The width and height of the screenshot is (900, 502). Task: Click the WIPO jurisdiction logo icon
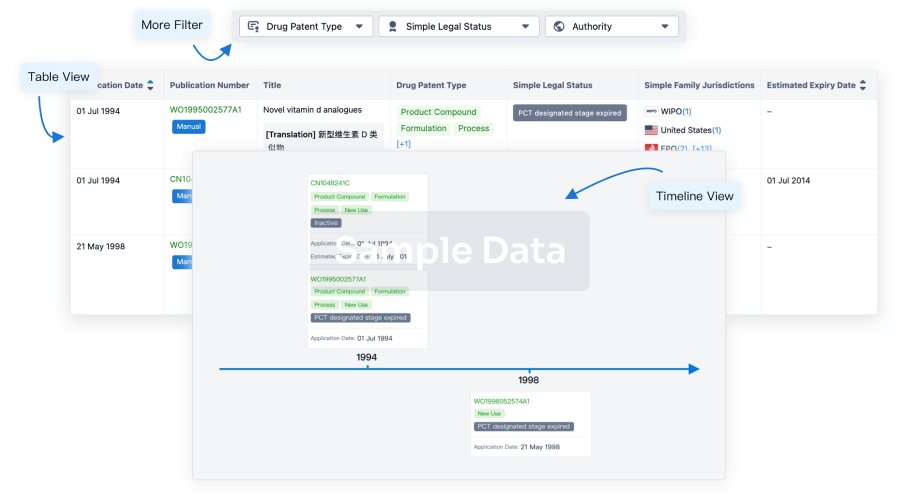click(651, 111)
